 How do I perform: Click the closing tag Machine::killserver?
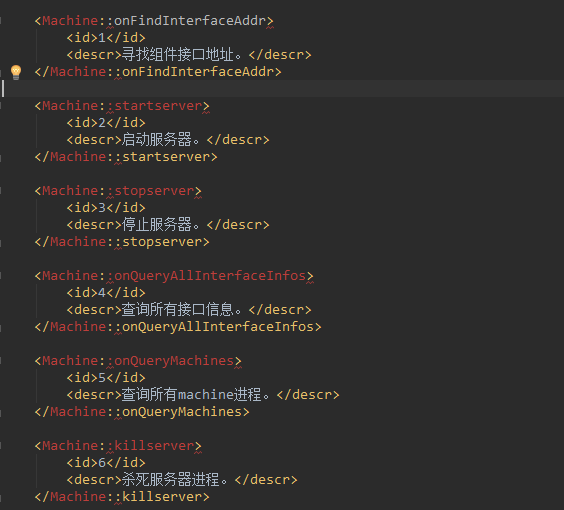(122, 497)
